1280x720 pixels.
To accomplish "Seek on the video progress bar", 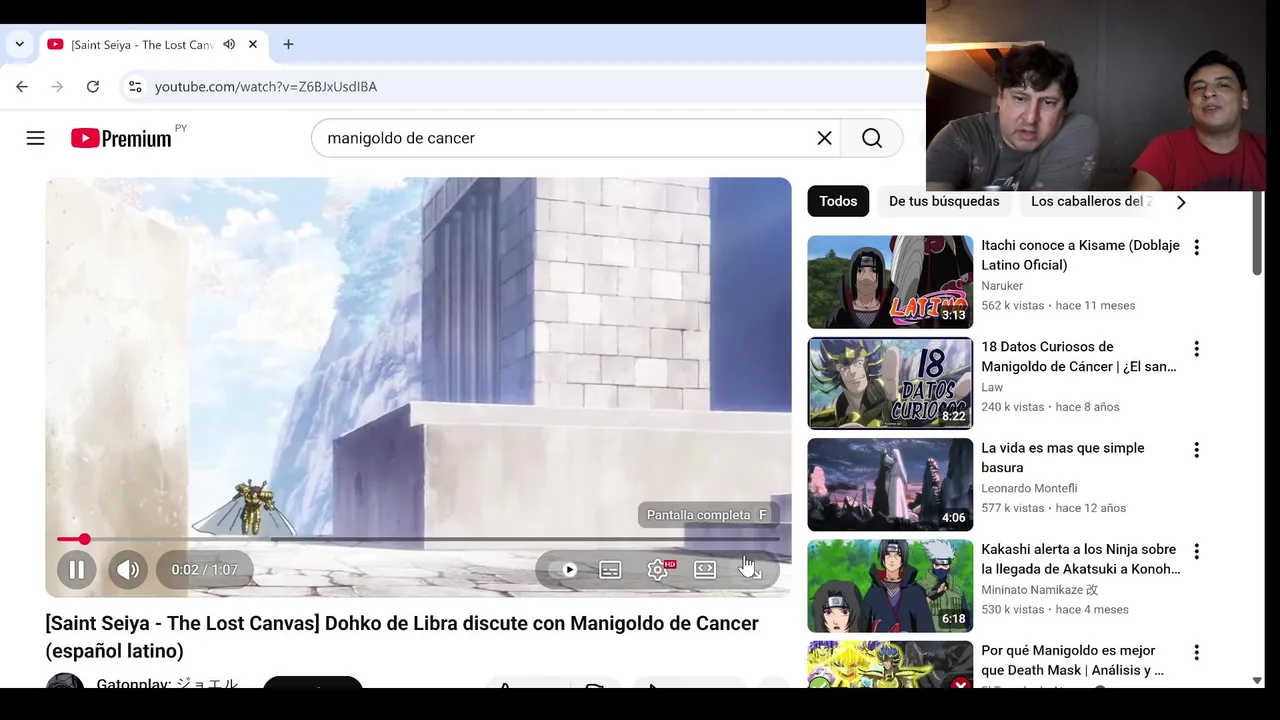I will [x=418, y=539].
